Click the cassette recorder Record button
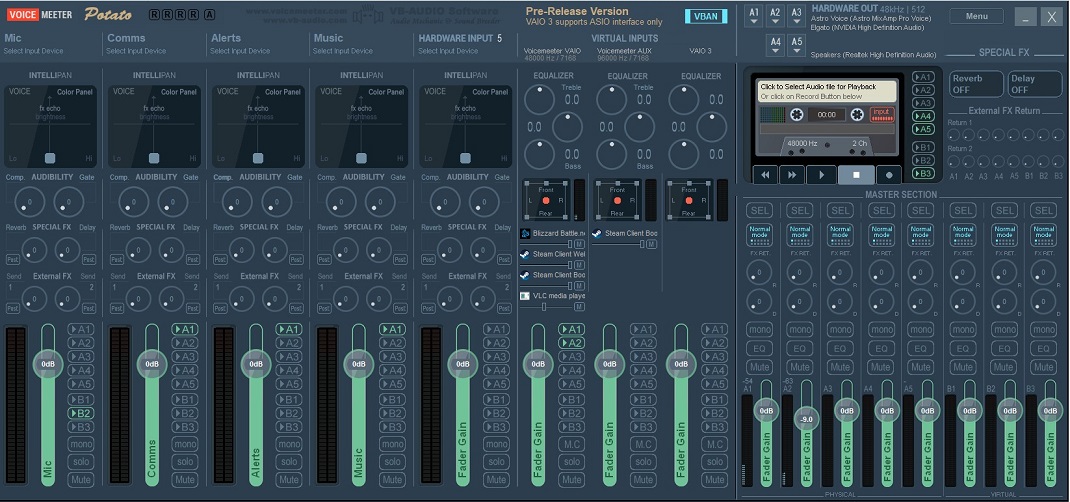This screenshot has height=502, width=1070. click(x=888, y=174)
